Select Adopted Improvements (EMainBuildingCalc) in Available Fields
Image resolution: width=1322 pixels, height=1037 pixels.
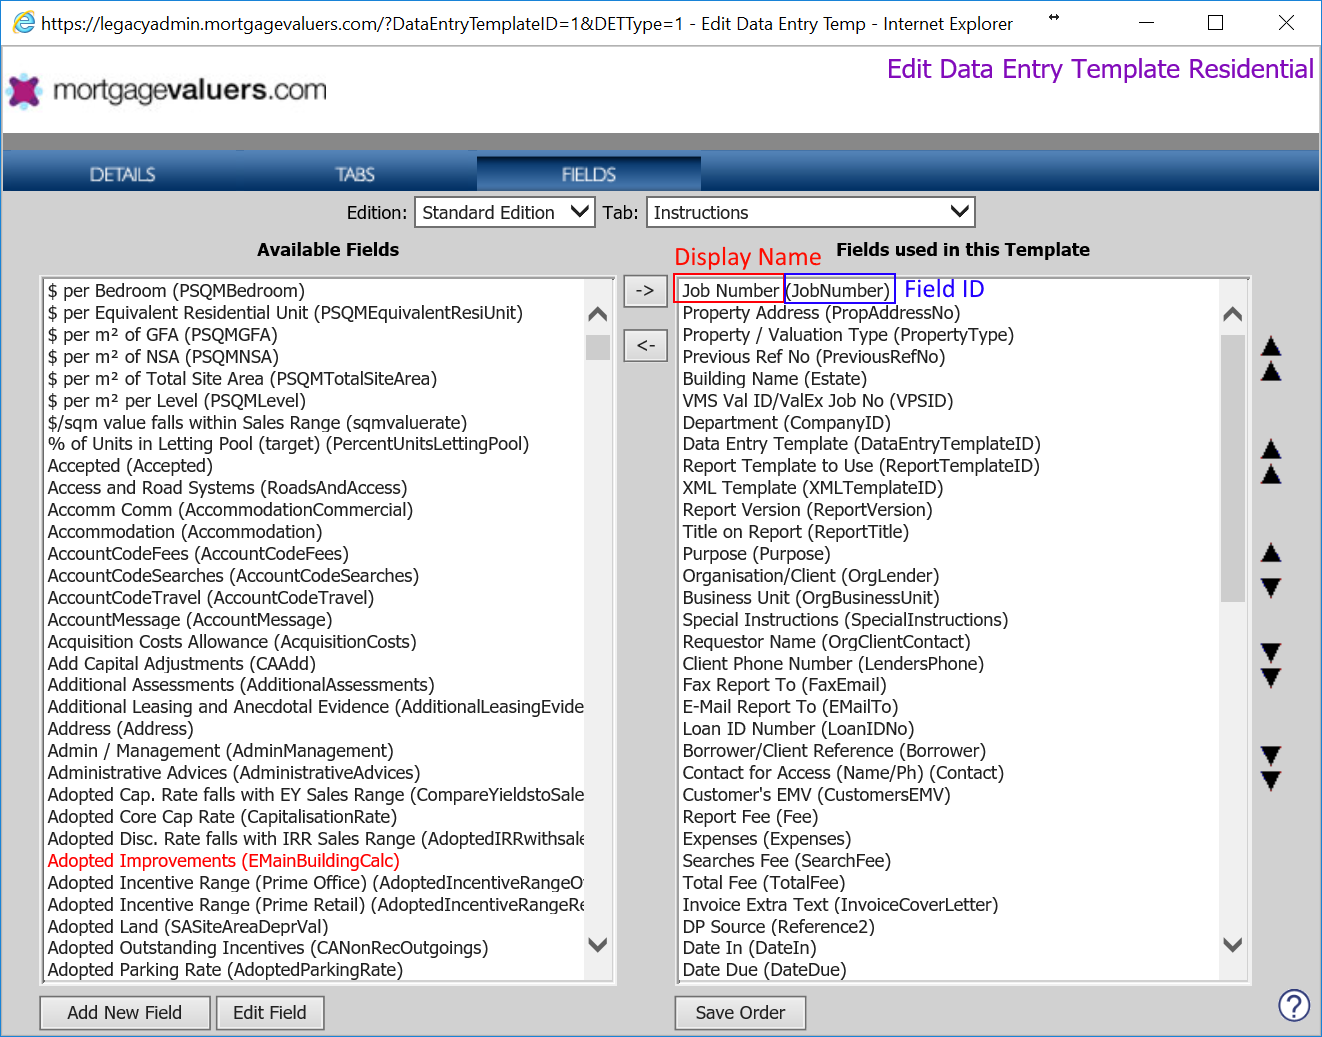223,861
